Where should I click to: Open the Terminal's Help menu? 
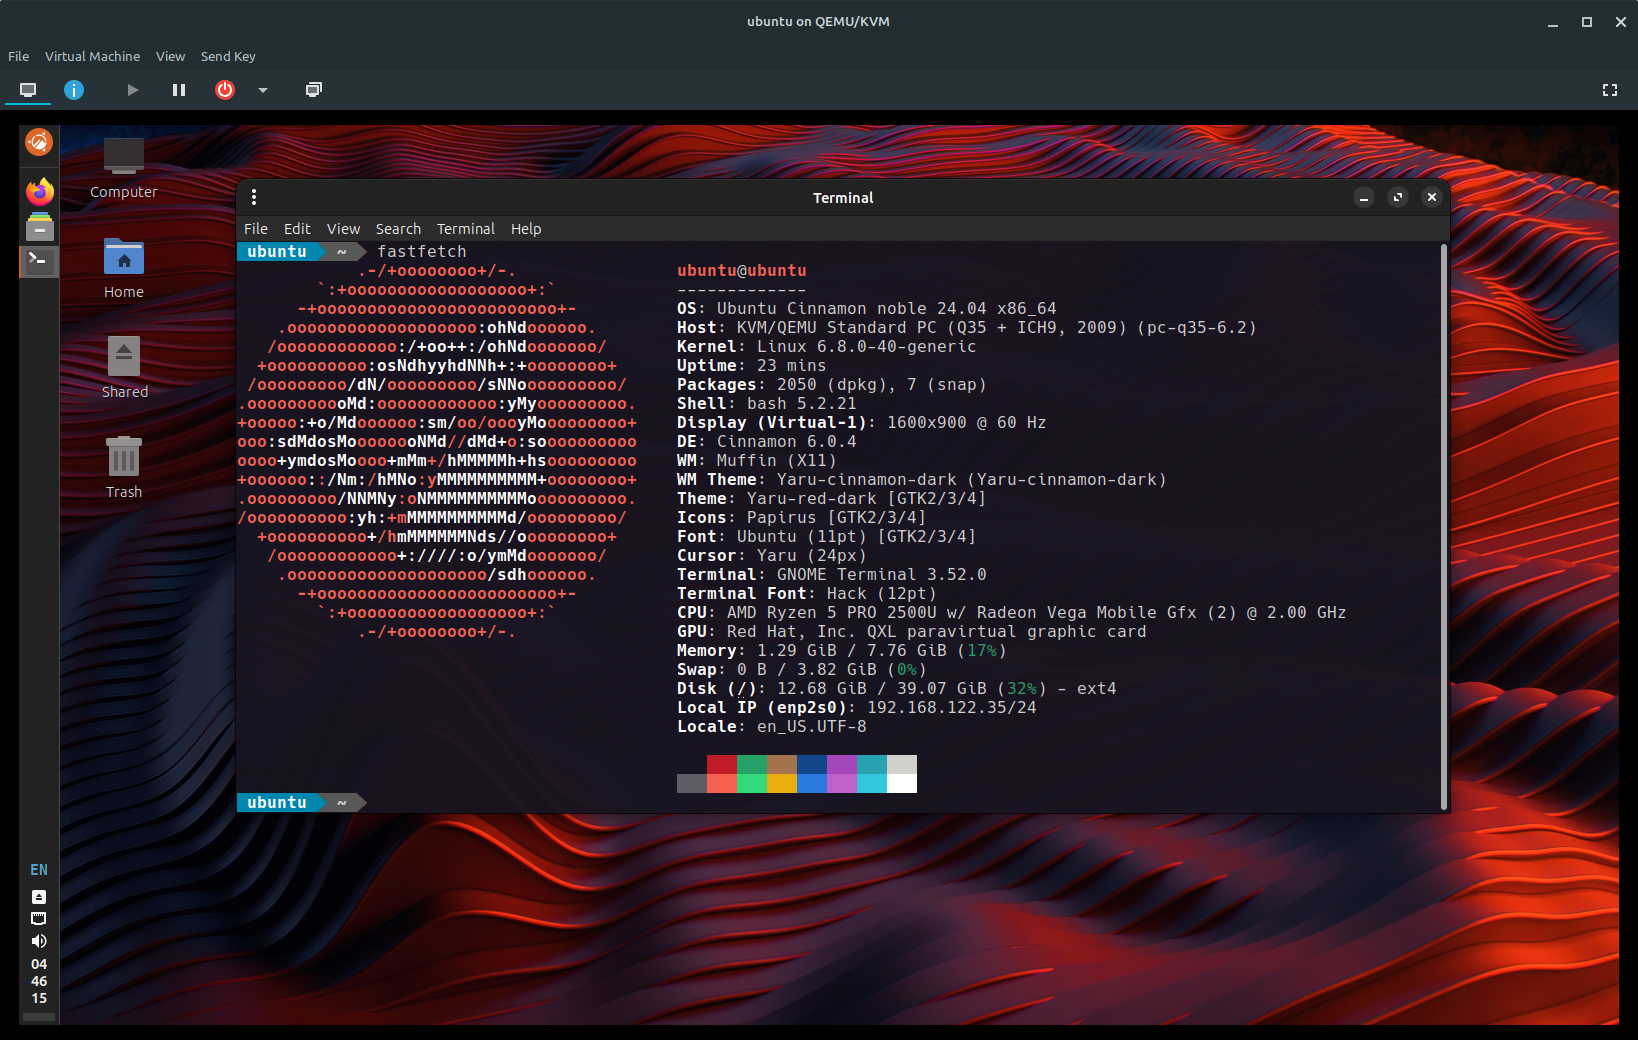[x=526, y=229]
